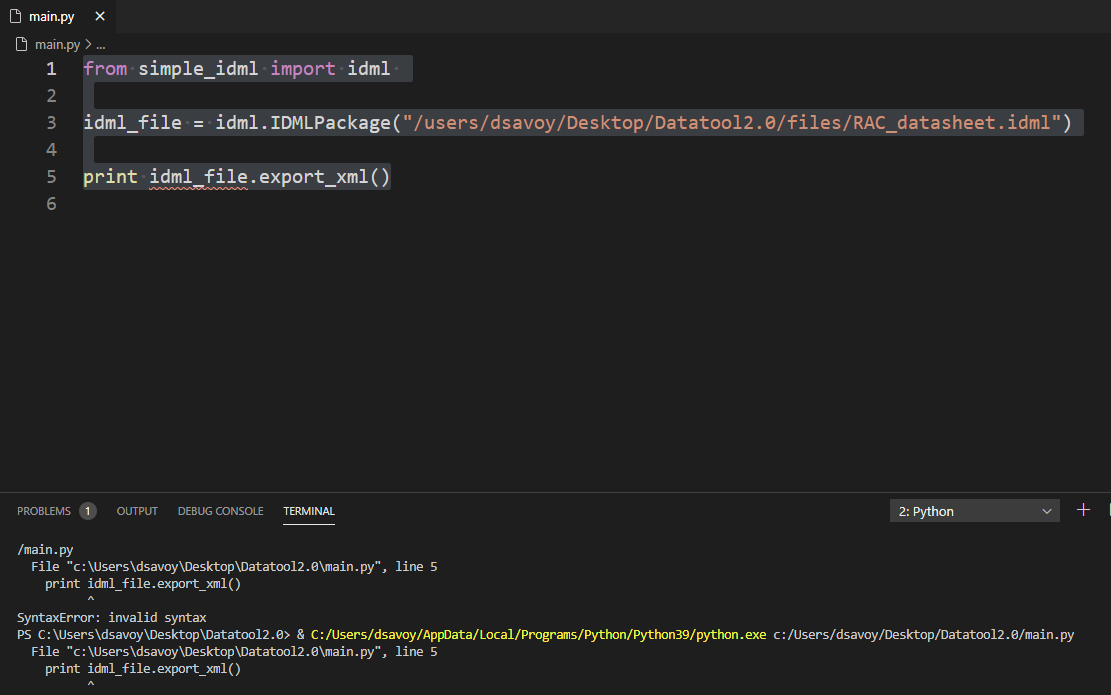1111x695 pixels.
Task: Close the main.py editor tab
Action: point(100,16)
